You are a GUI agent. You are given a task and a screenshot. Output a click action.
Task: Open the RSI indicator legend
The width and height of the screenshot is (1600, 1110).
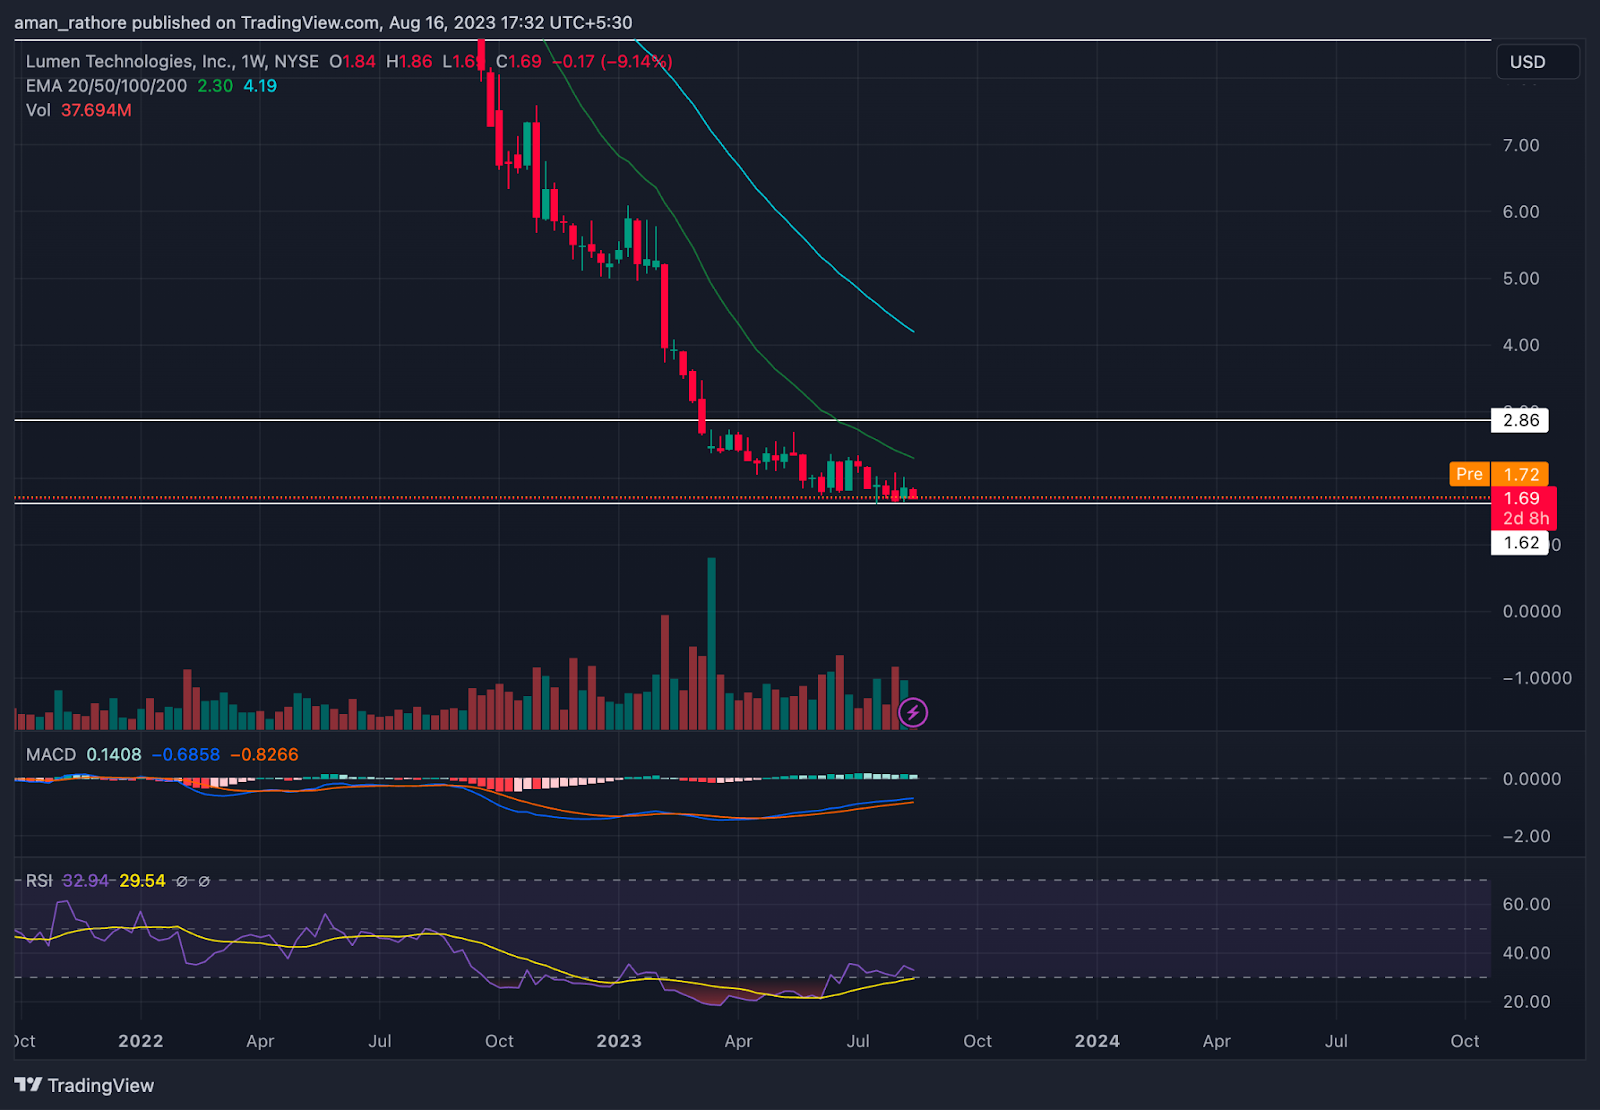pos(39,880)
